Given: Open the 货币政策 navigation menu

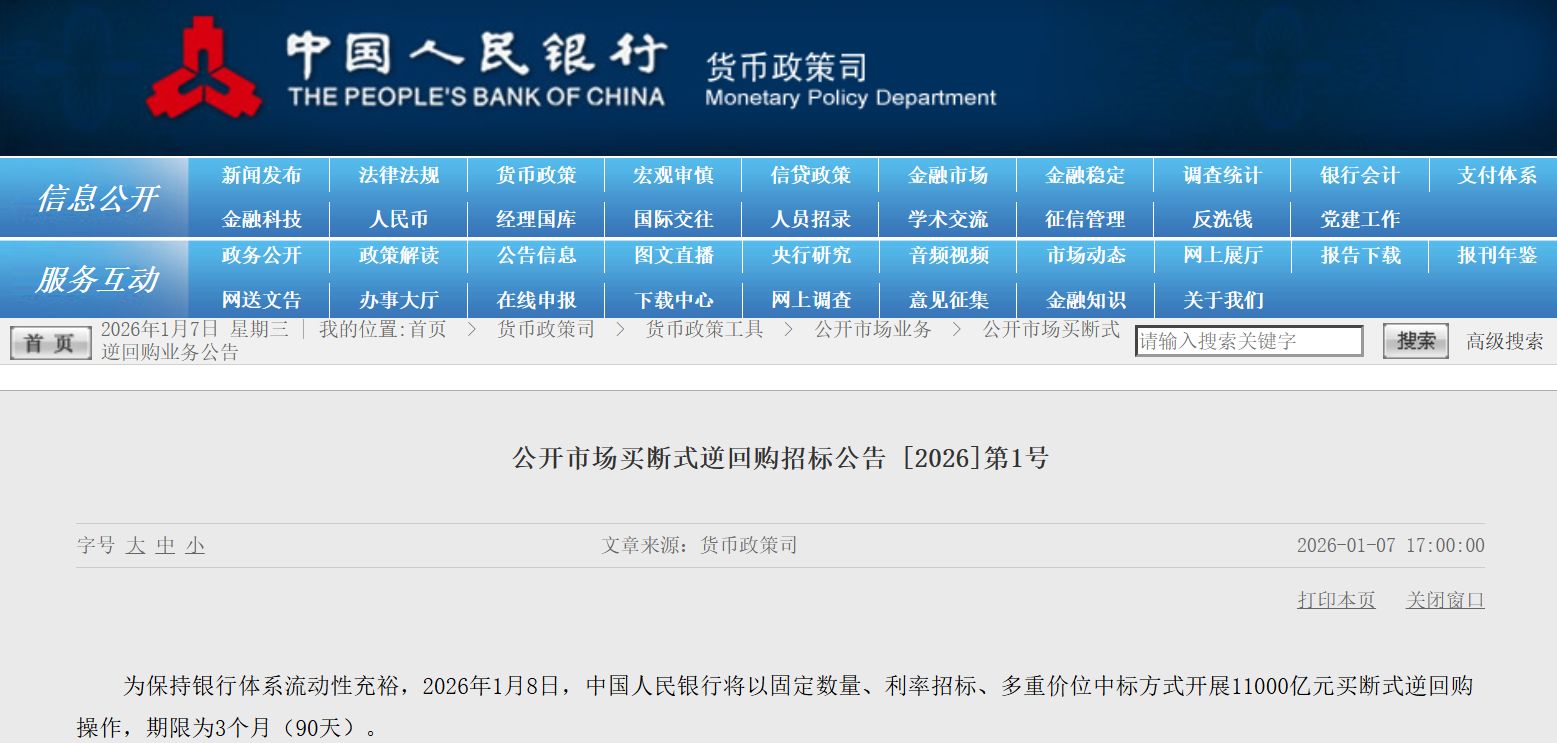Looking at the screenshot, I should [536, 176].
